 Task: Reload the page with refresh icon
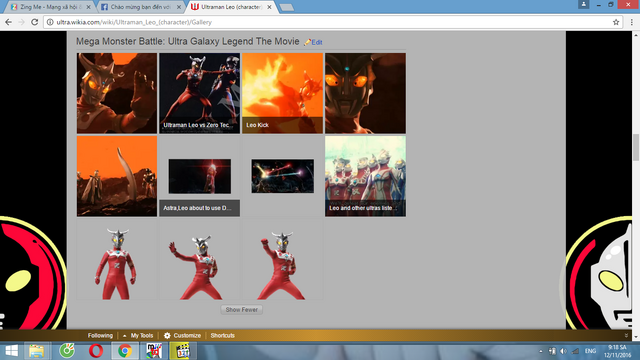point(35,22)
